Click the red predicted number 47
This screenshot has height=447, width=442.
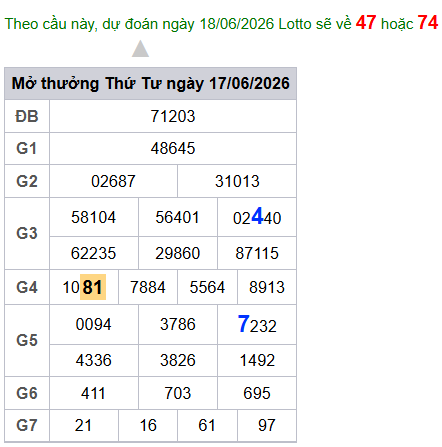click(366, 23)
